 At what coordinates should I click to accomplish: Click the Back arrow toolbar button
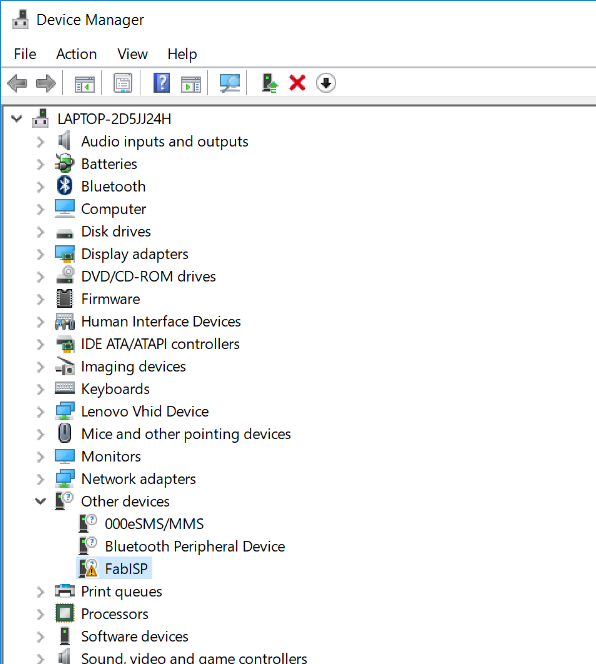[17, 83]
